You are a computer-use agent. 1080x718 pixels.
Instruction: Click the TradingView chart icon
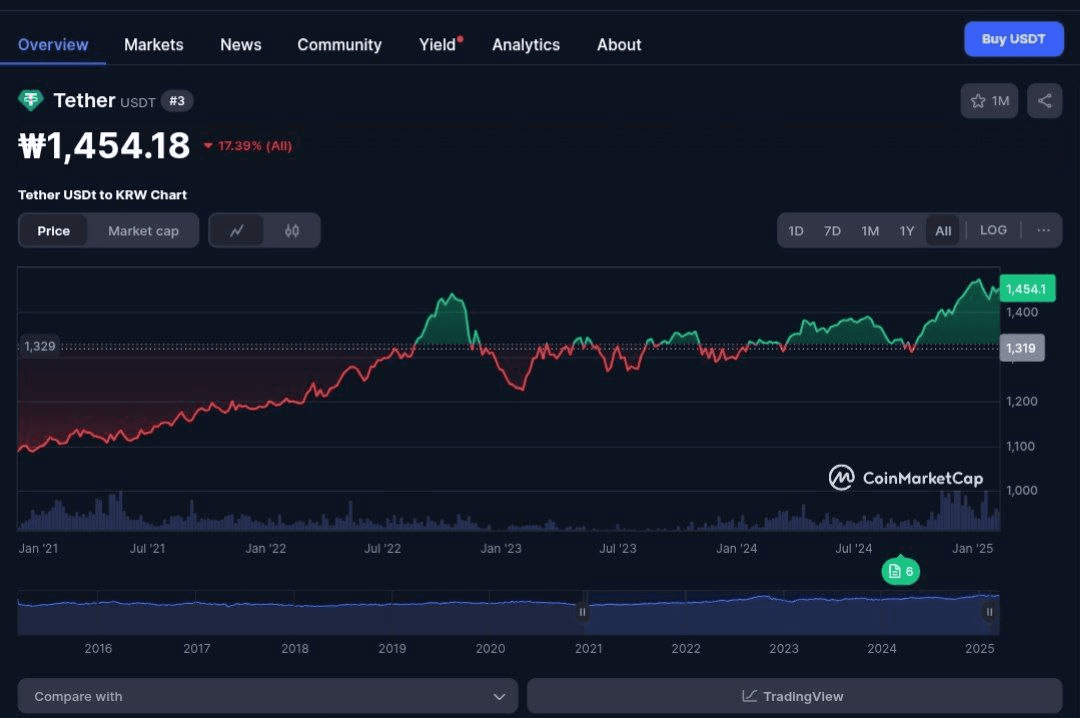[749, 696]
